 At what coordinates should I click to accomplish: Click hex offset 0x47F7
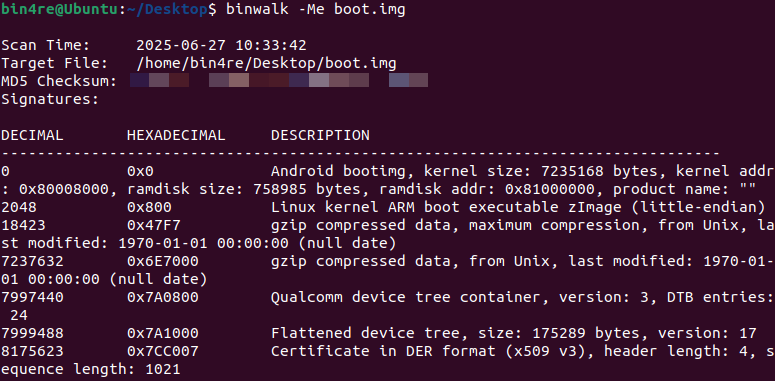[154, 225]
